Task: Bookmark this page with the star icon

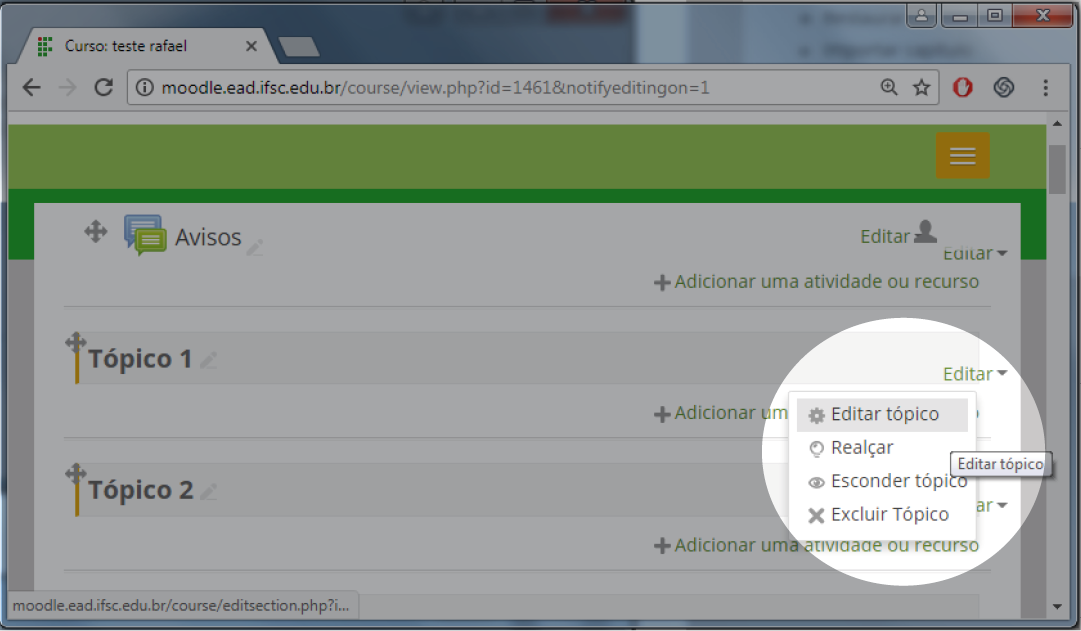Action: click(x=921, y=88)
